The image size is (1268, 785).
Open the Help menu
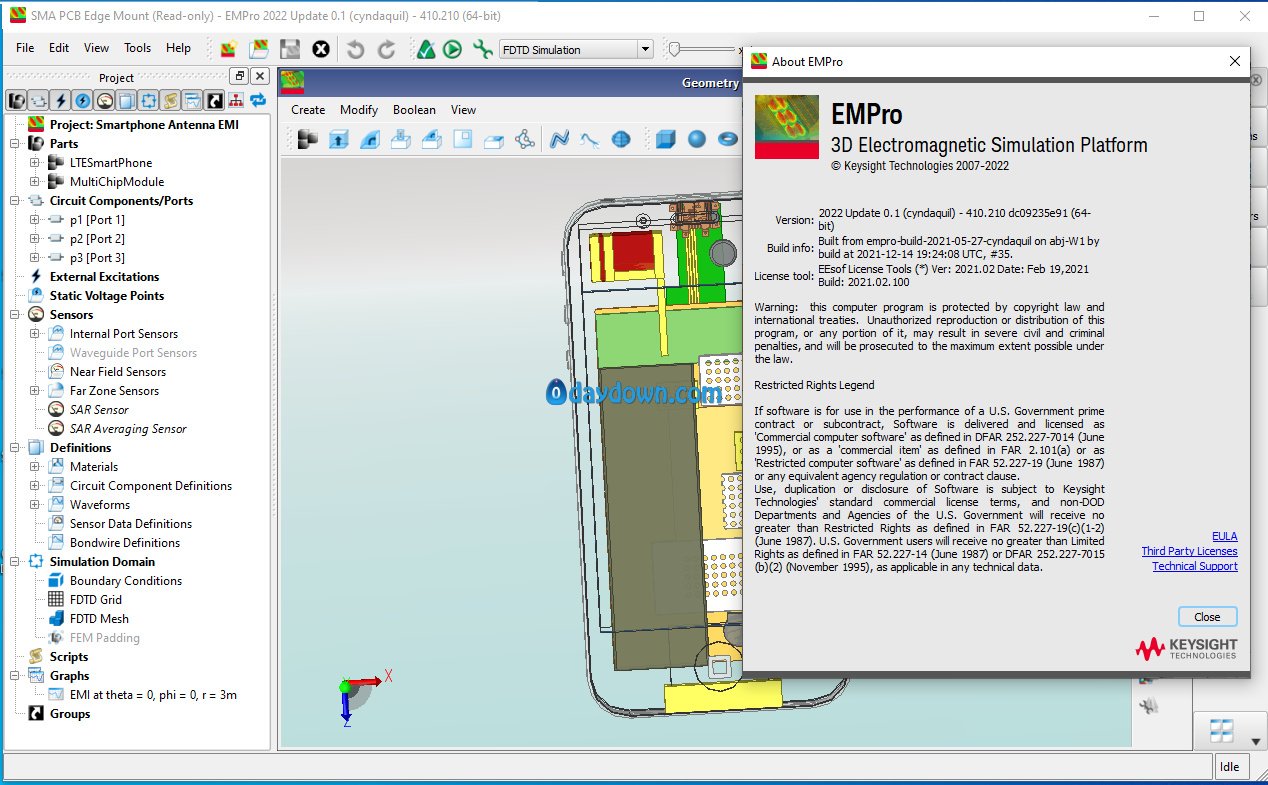[x=178, y=48]
